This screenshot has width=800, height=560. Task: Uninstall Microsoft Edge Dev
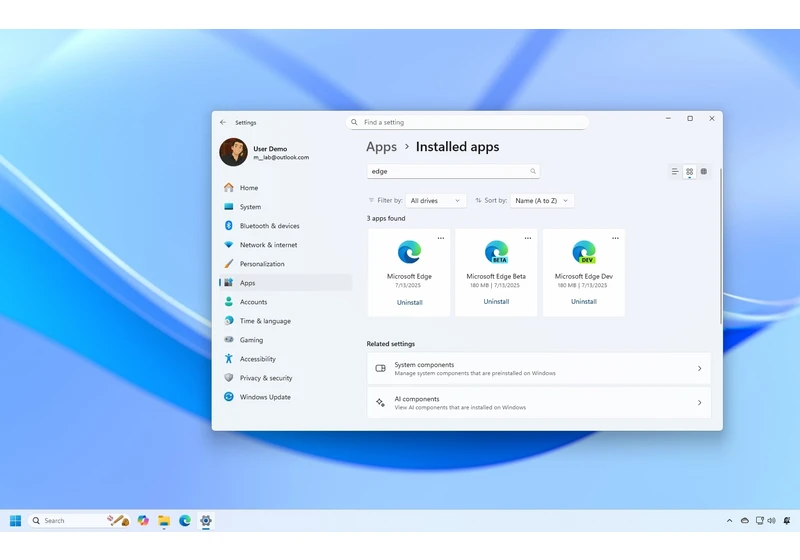(584, 301)
